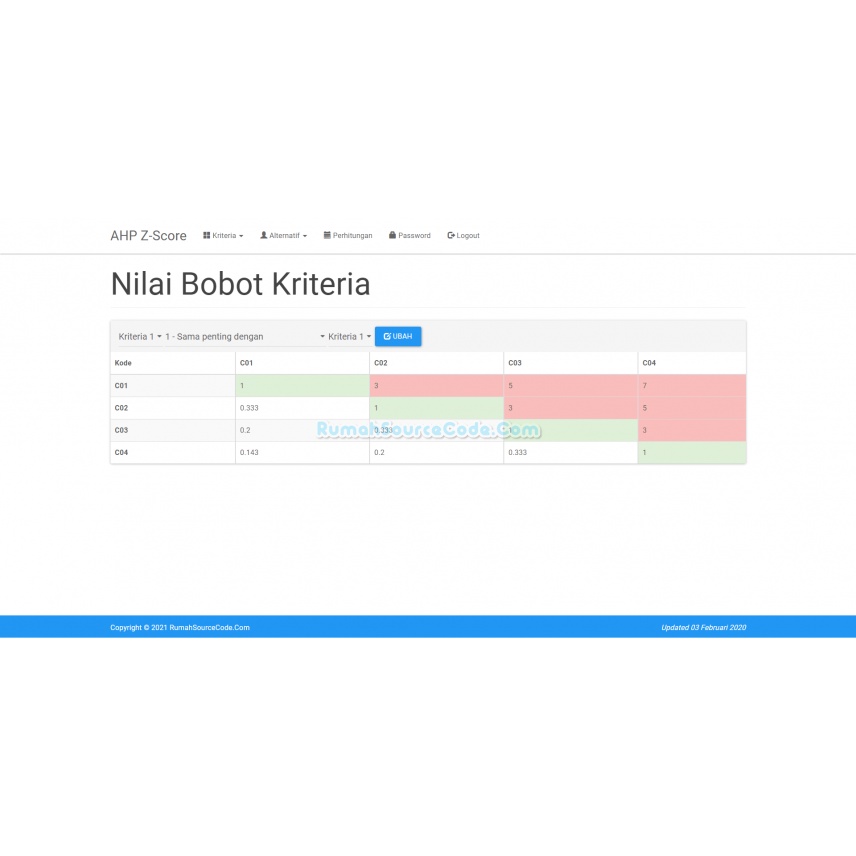Click the C03 column header
This screenshot has width=856, height=856.
[515, 363]
